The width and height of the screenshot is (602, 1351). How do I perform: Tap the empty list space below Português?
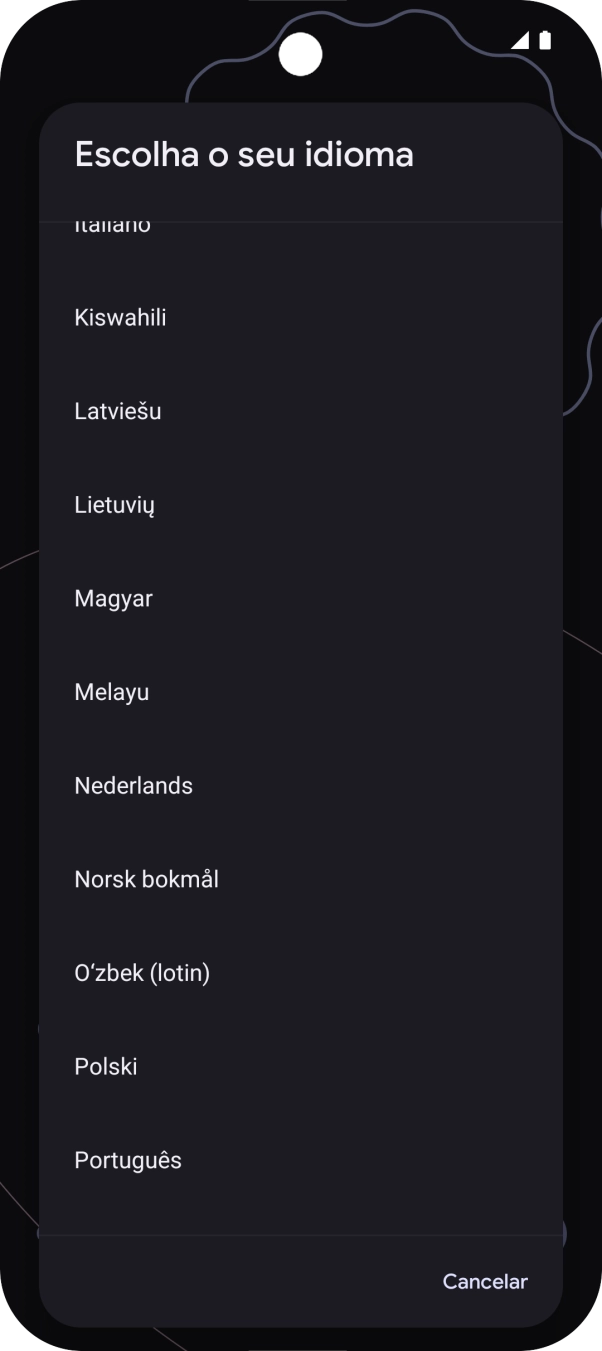300,1221
